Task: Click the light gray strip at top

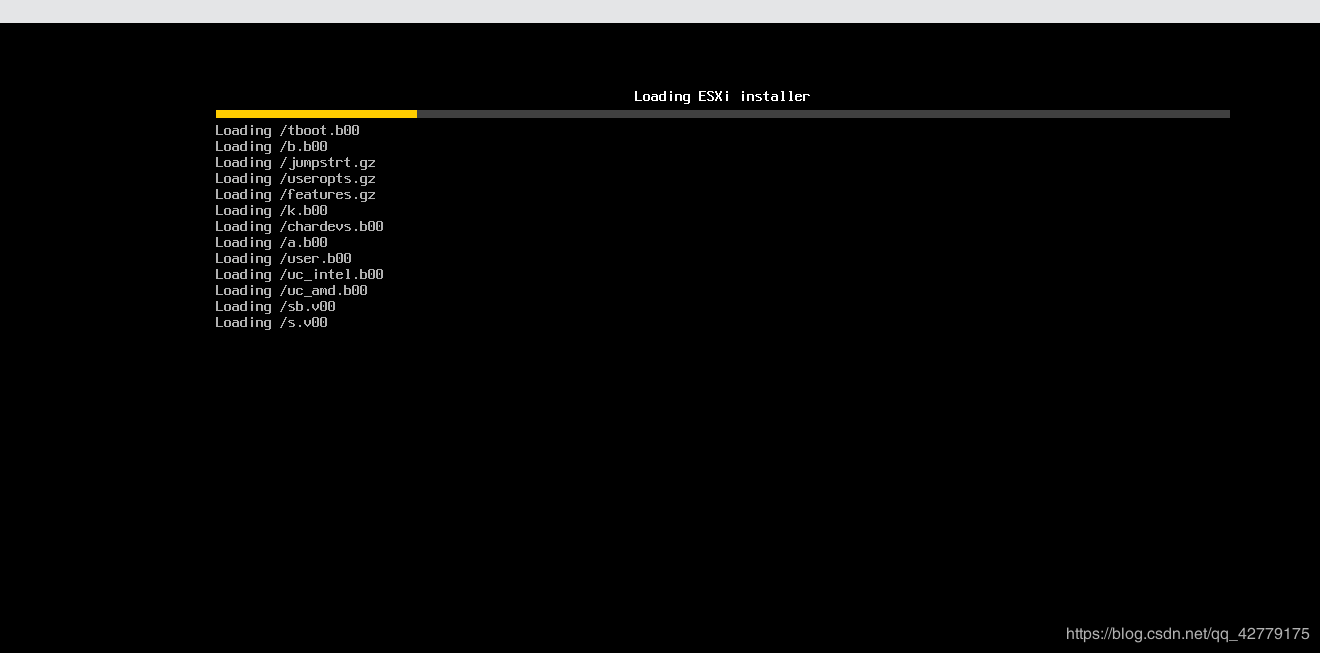Action: pos(660,11)
